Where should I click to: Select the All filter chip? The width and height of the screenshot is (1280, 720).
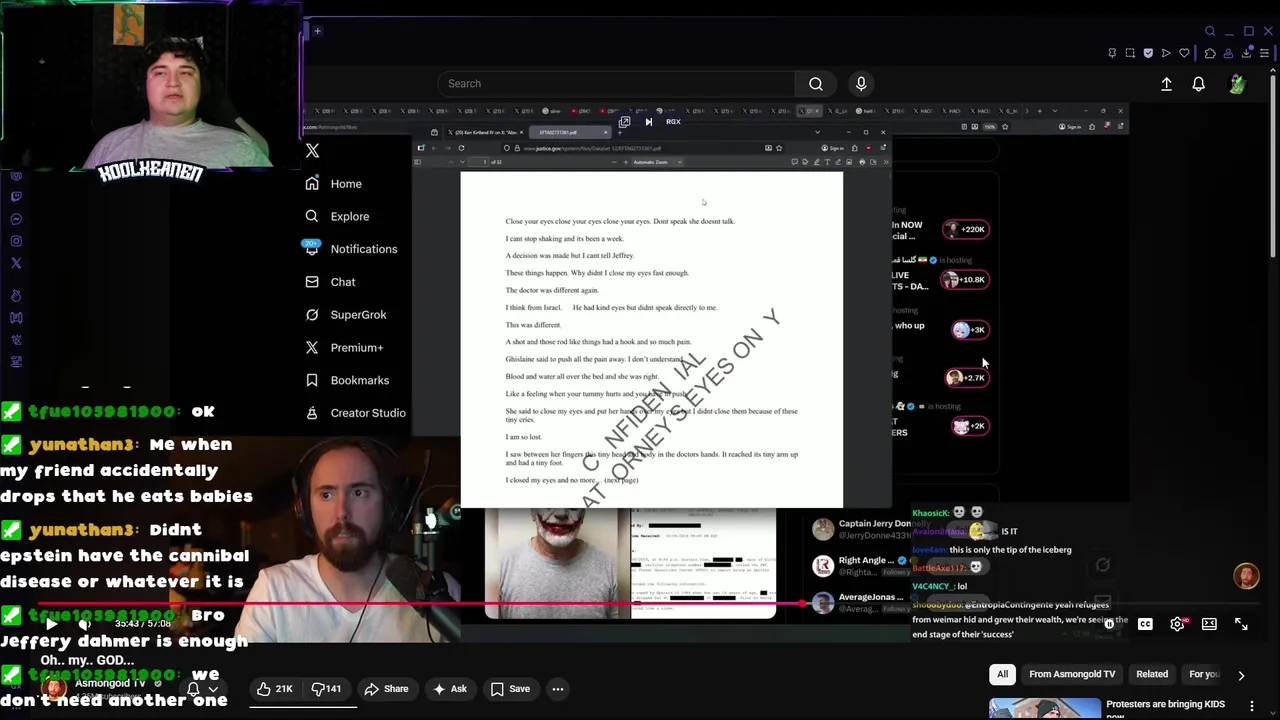[x=1002, y=674]
